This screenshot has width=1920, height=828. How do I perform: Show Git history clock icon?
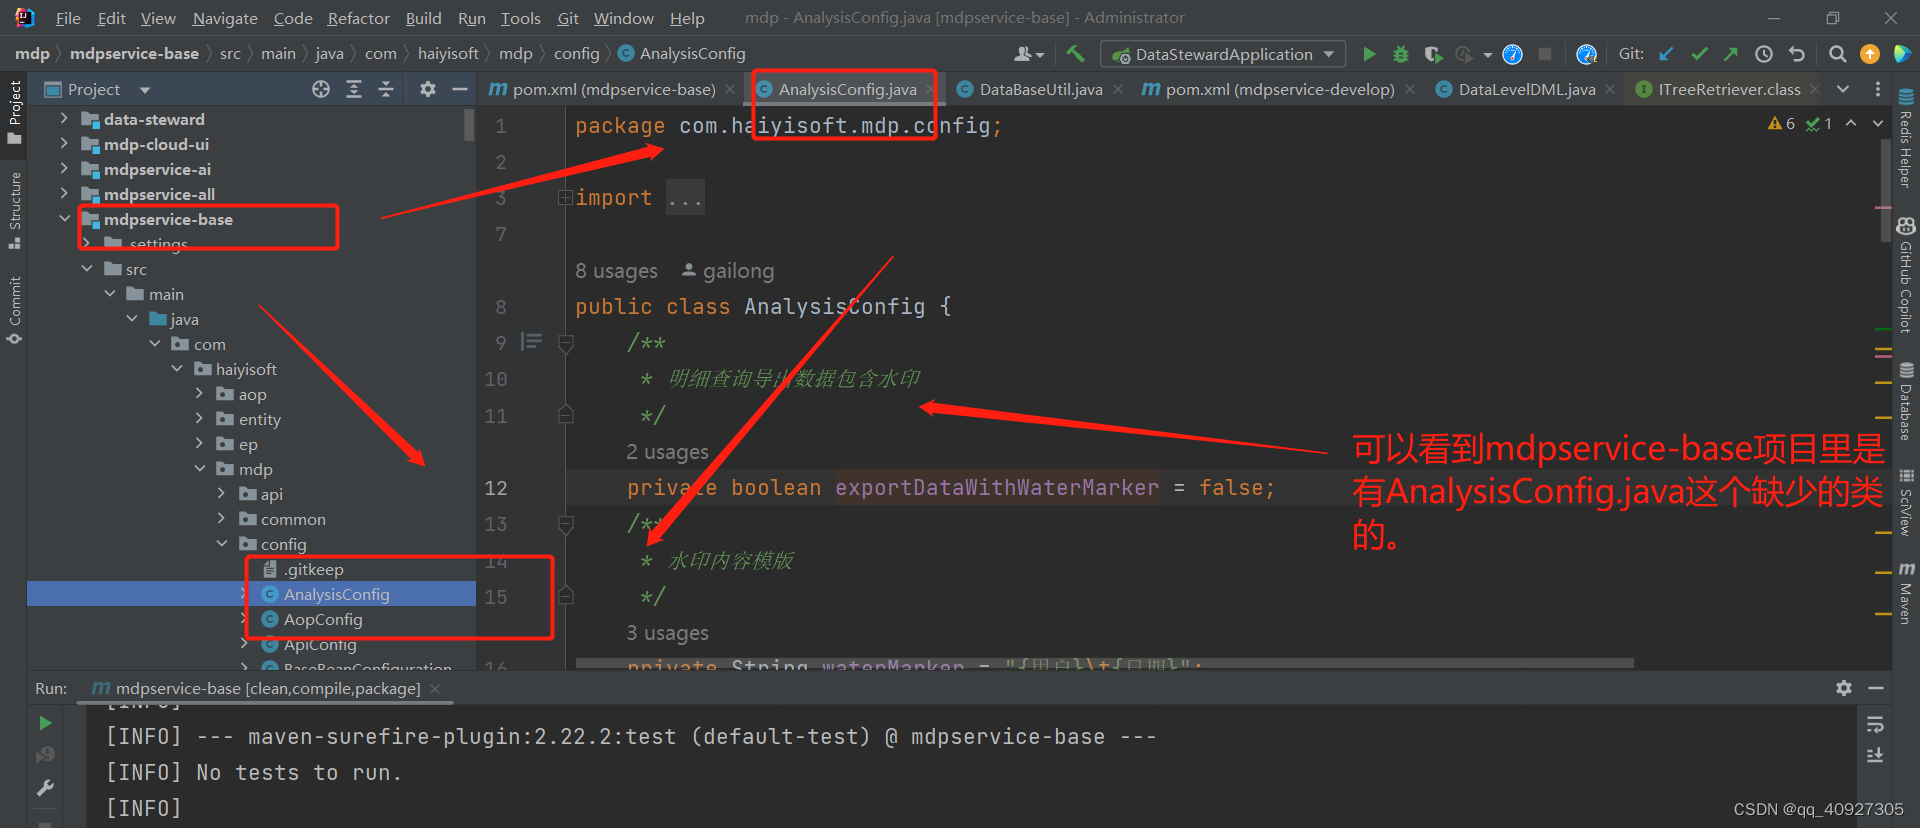[1764, 54]
